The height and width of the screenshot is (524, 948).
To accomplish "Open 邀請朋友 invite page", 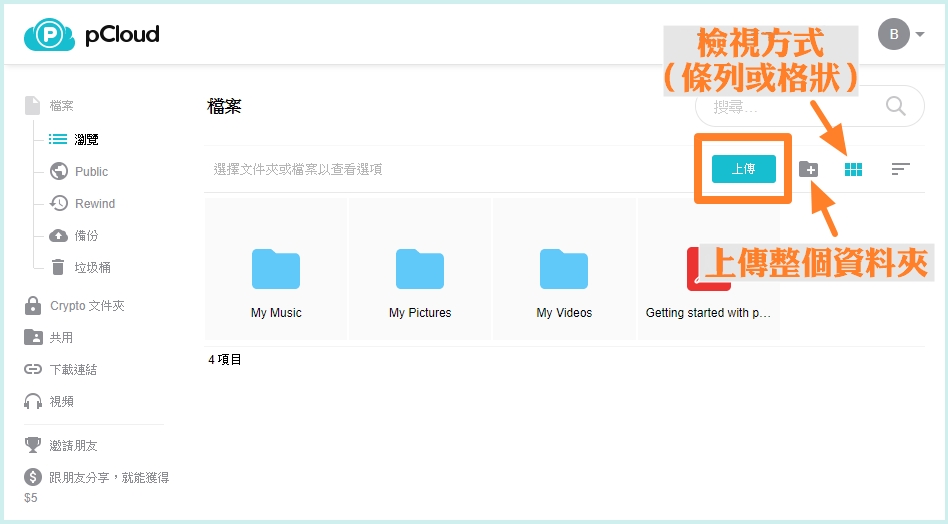I will pyautogui.click(x=73, y=446).
